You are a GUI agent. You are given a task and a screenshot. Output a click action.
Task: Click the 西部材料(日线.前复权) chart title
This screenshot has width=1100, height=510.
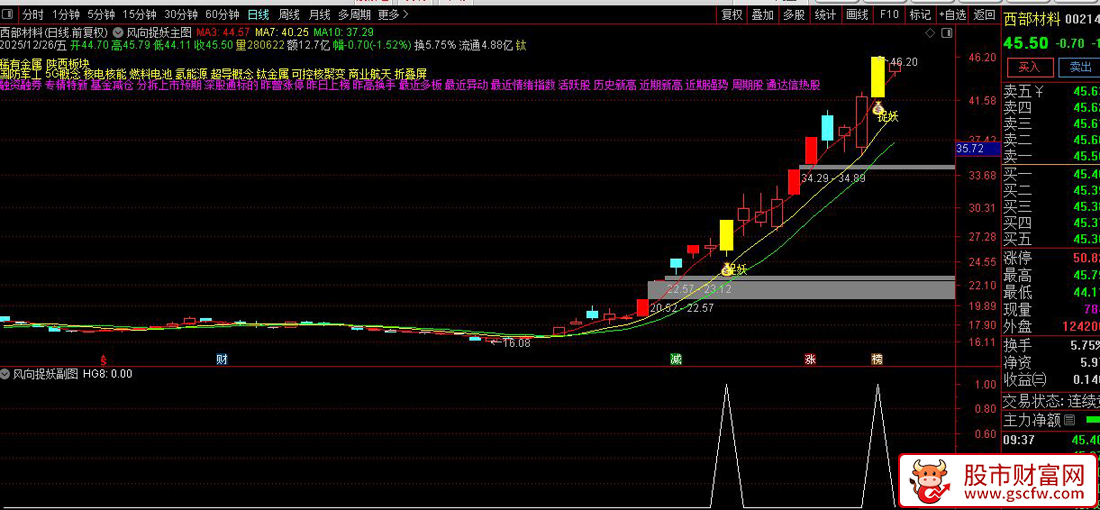tap(54, 32)
